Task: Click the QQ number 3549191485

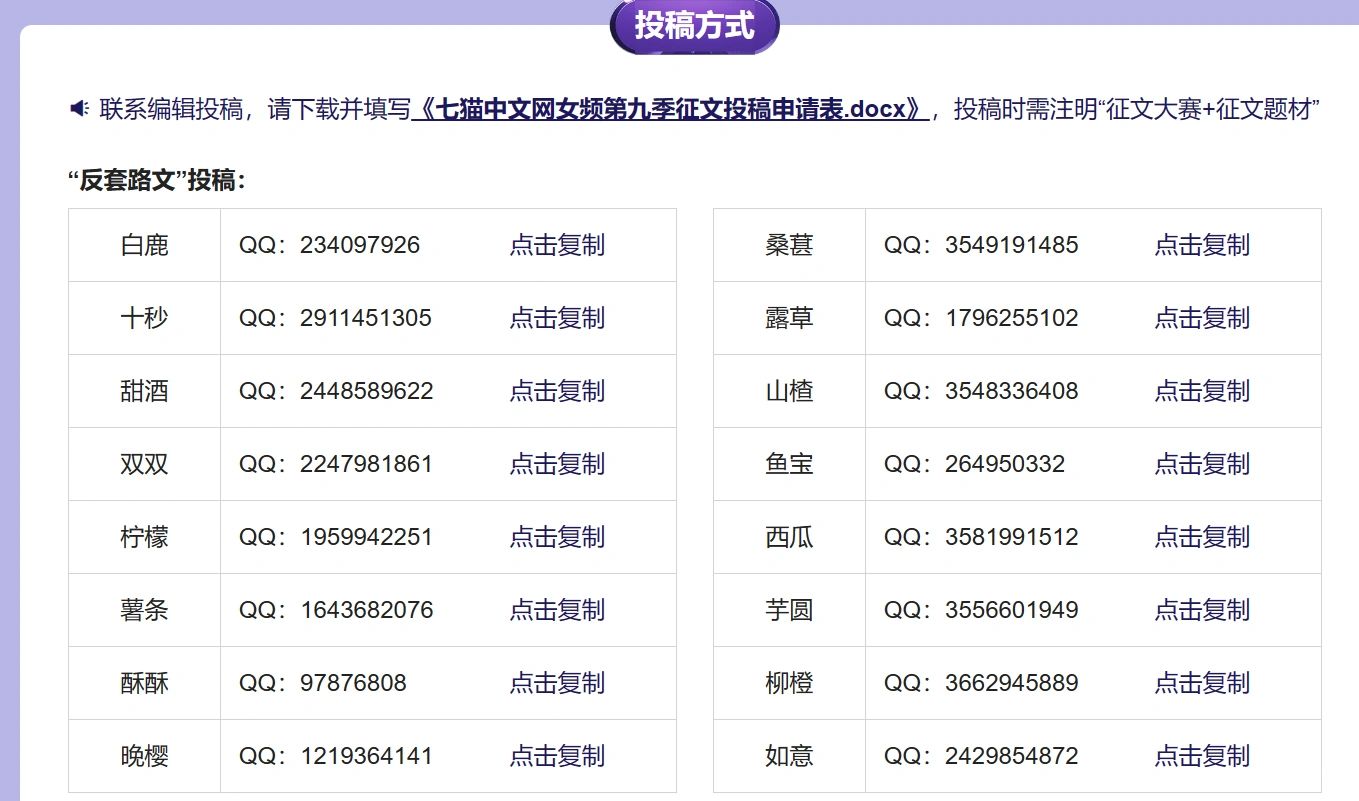Action: point(1012,245)
